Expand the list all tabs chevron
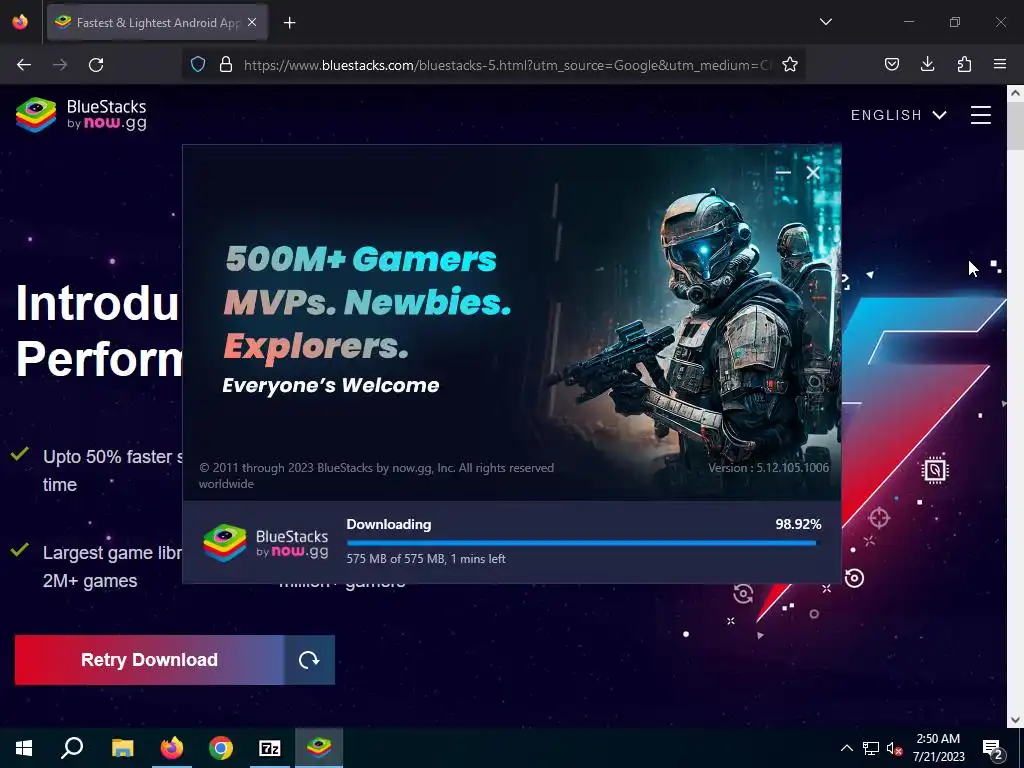1024x768 pixels. [x=825, y=22]
